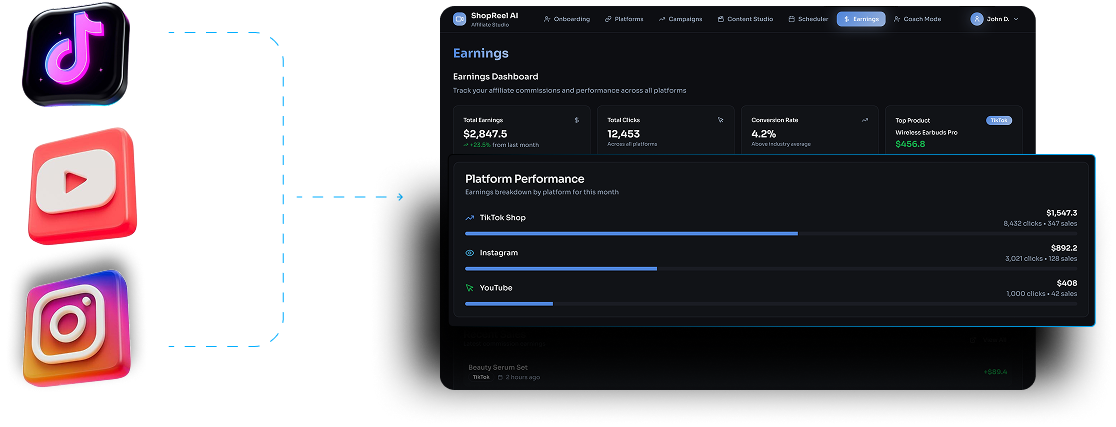The image size is (1116, 427).
Task: Open the Onboarding tab
Action: point(567,19)
